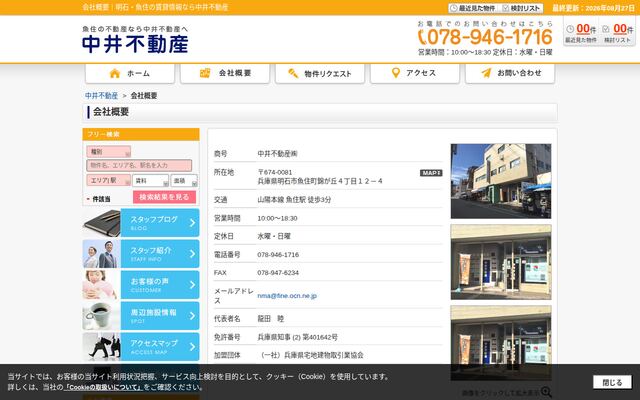Click the 会社概要 page heading
The image size is (640, 400).
click(x=111, y=112)
